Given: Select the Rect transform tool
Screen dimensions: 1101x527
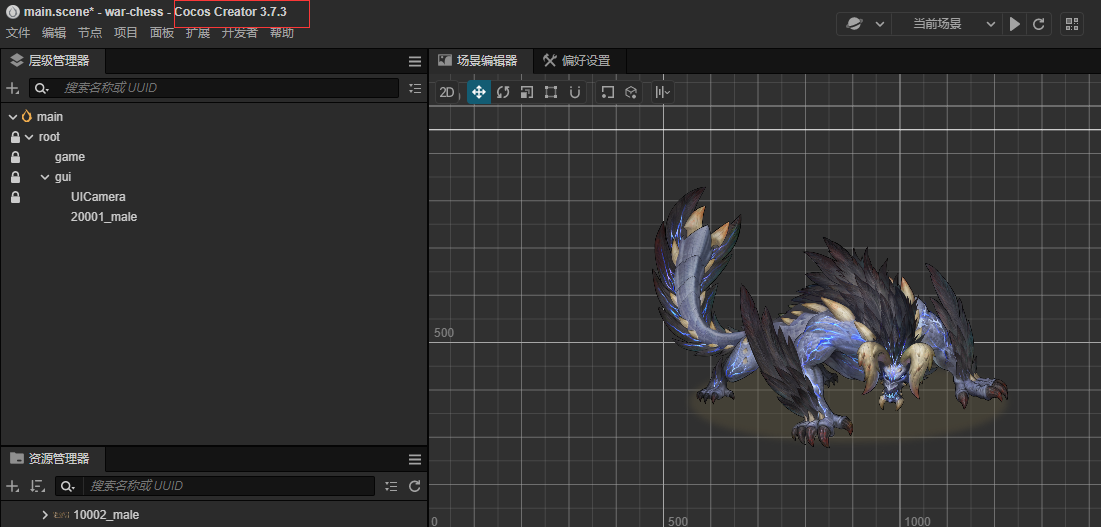Looking at the screenshot, I should point(551,92).
